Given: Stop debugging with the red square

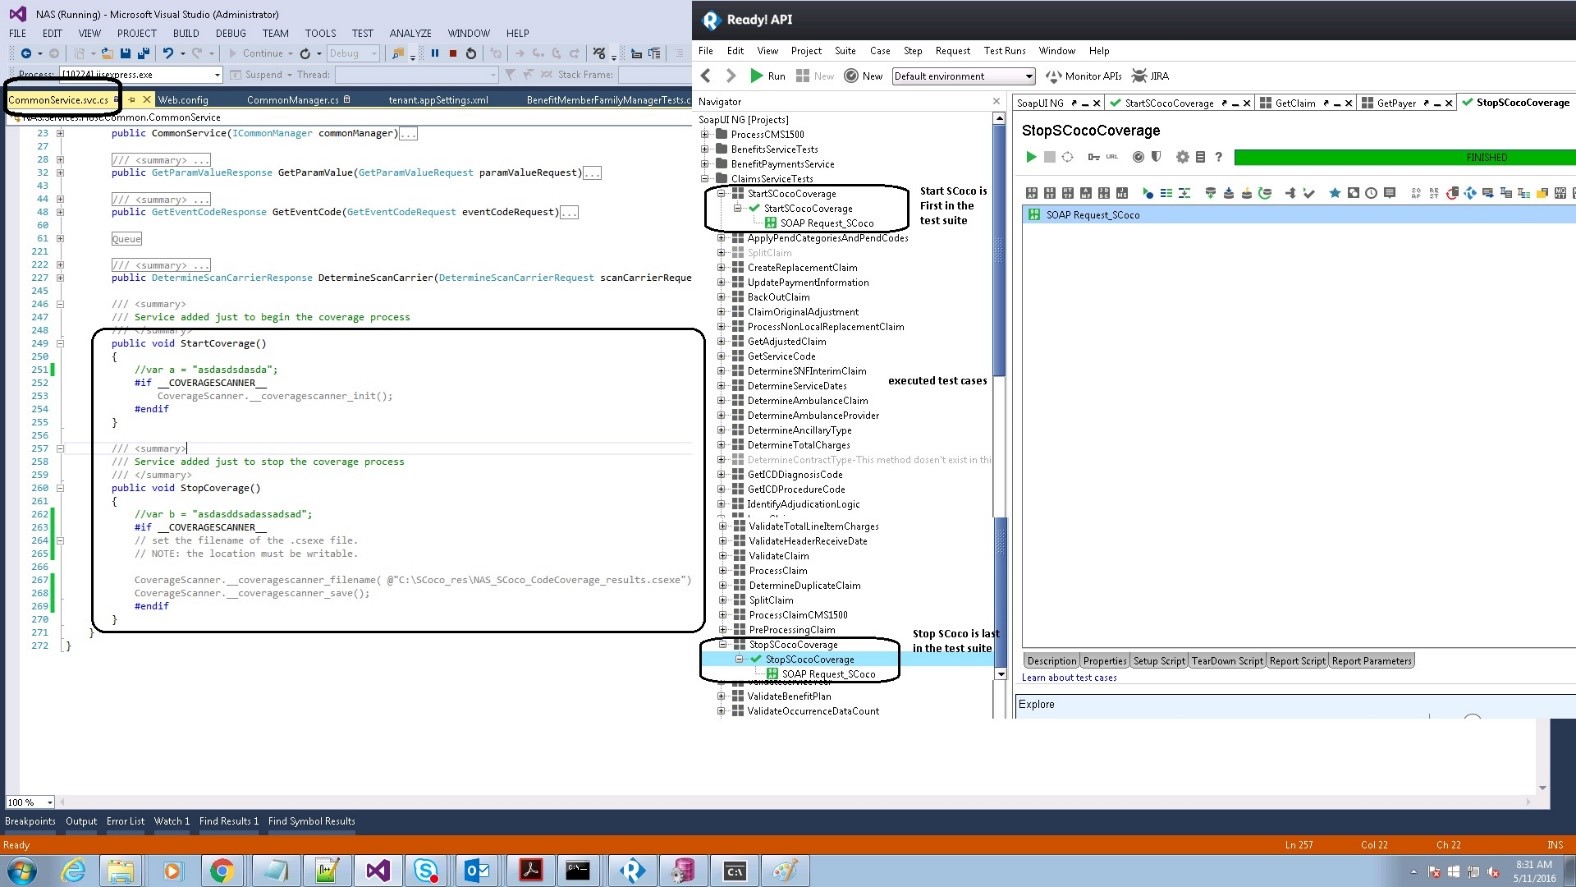Looking at the screenshot, I should click(453, 54).
